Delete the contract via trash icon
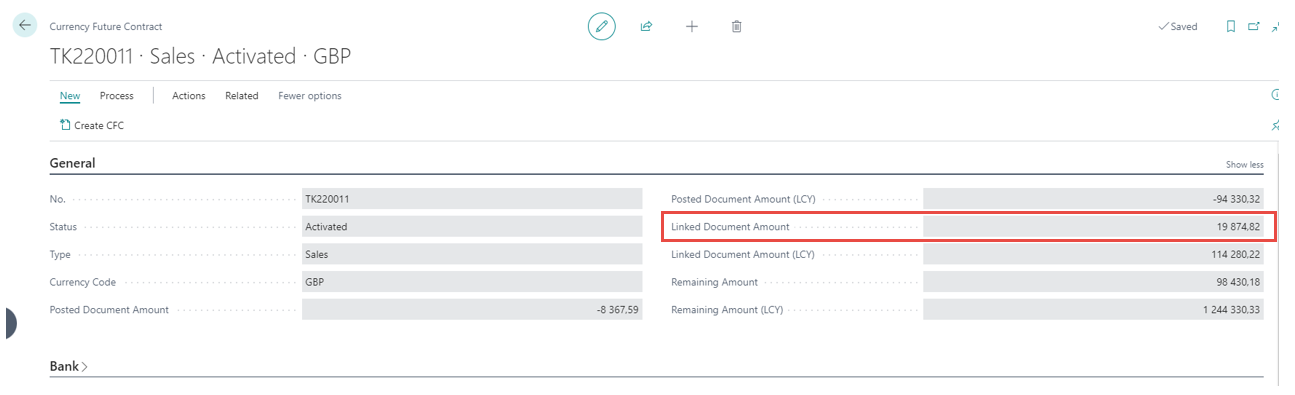 (x=736, y=27)
